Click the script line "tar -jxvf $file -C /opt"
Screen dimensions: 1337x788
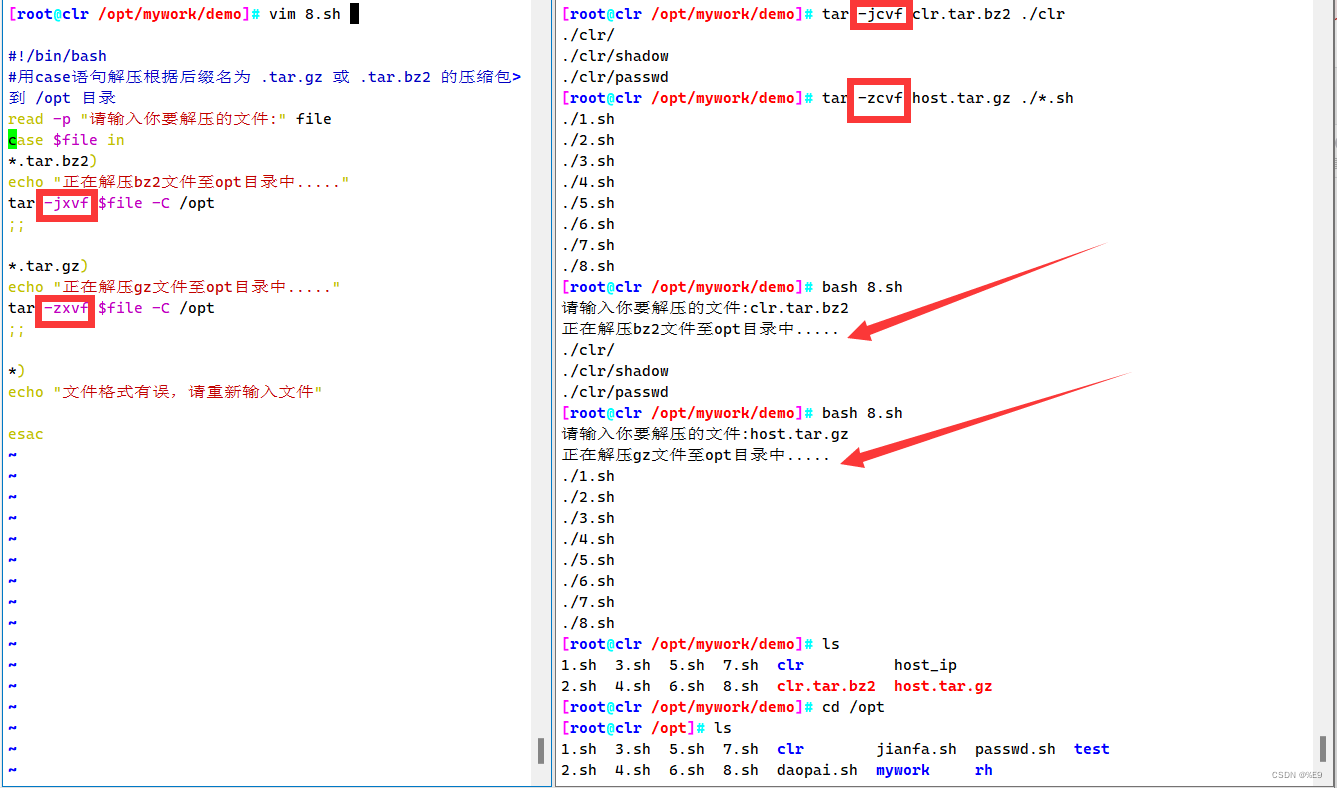coord(111,203)
